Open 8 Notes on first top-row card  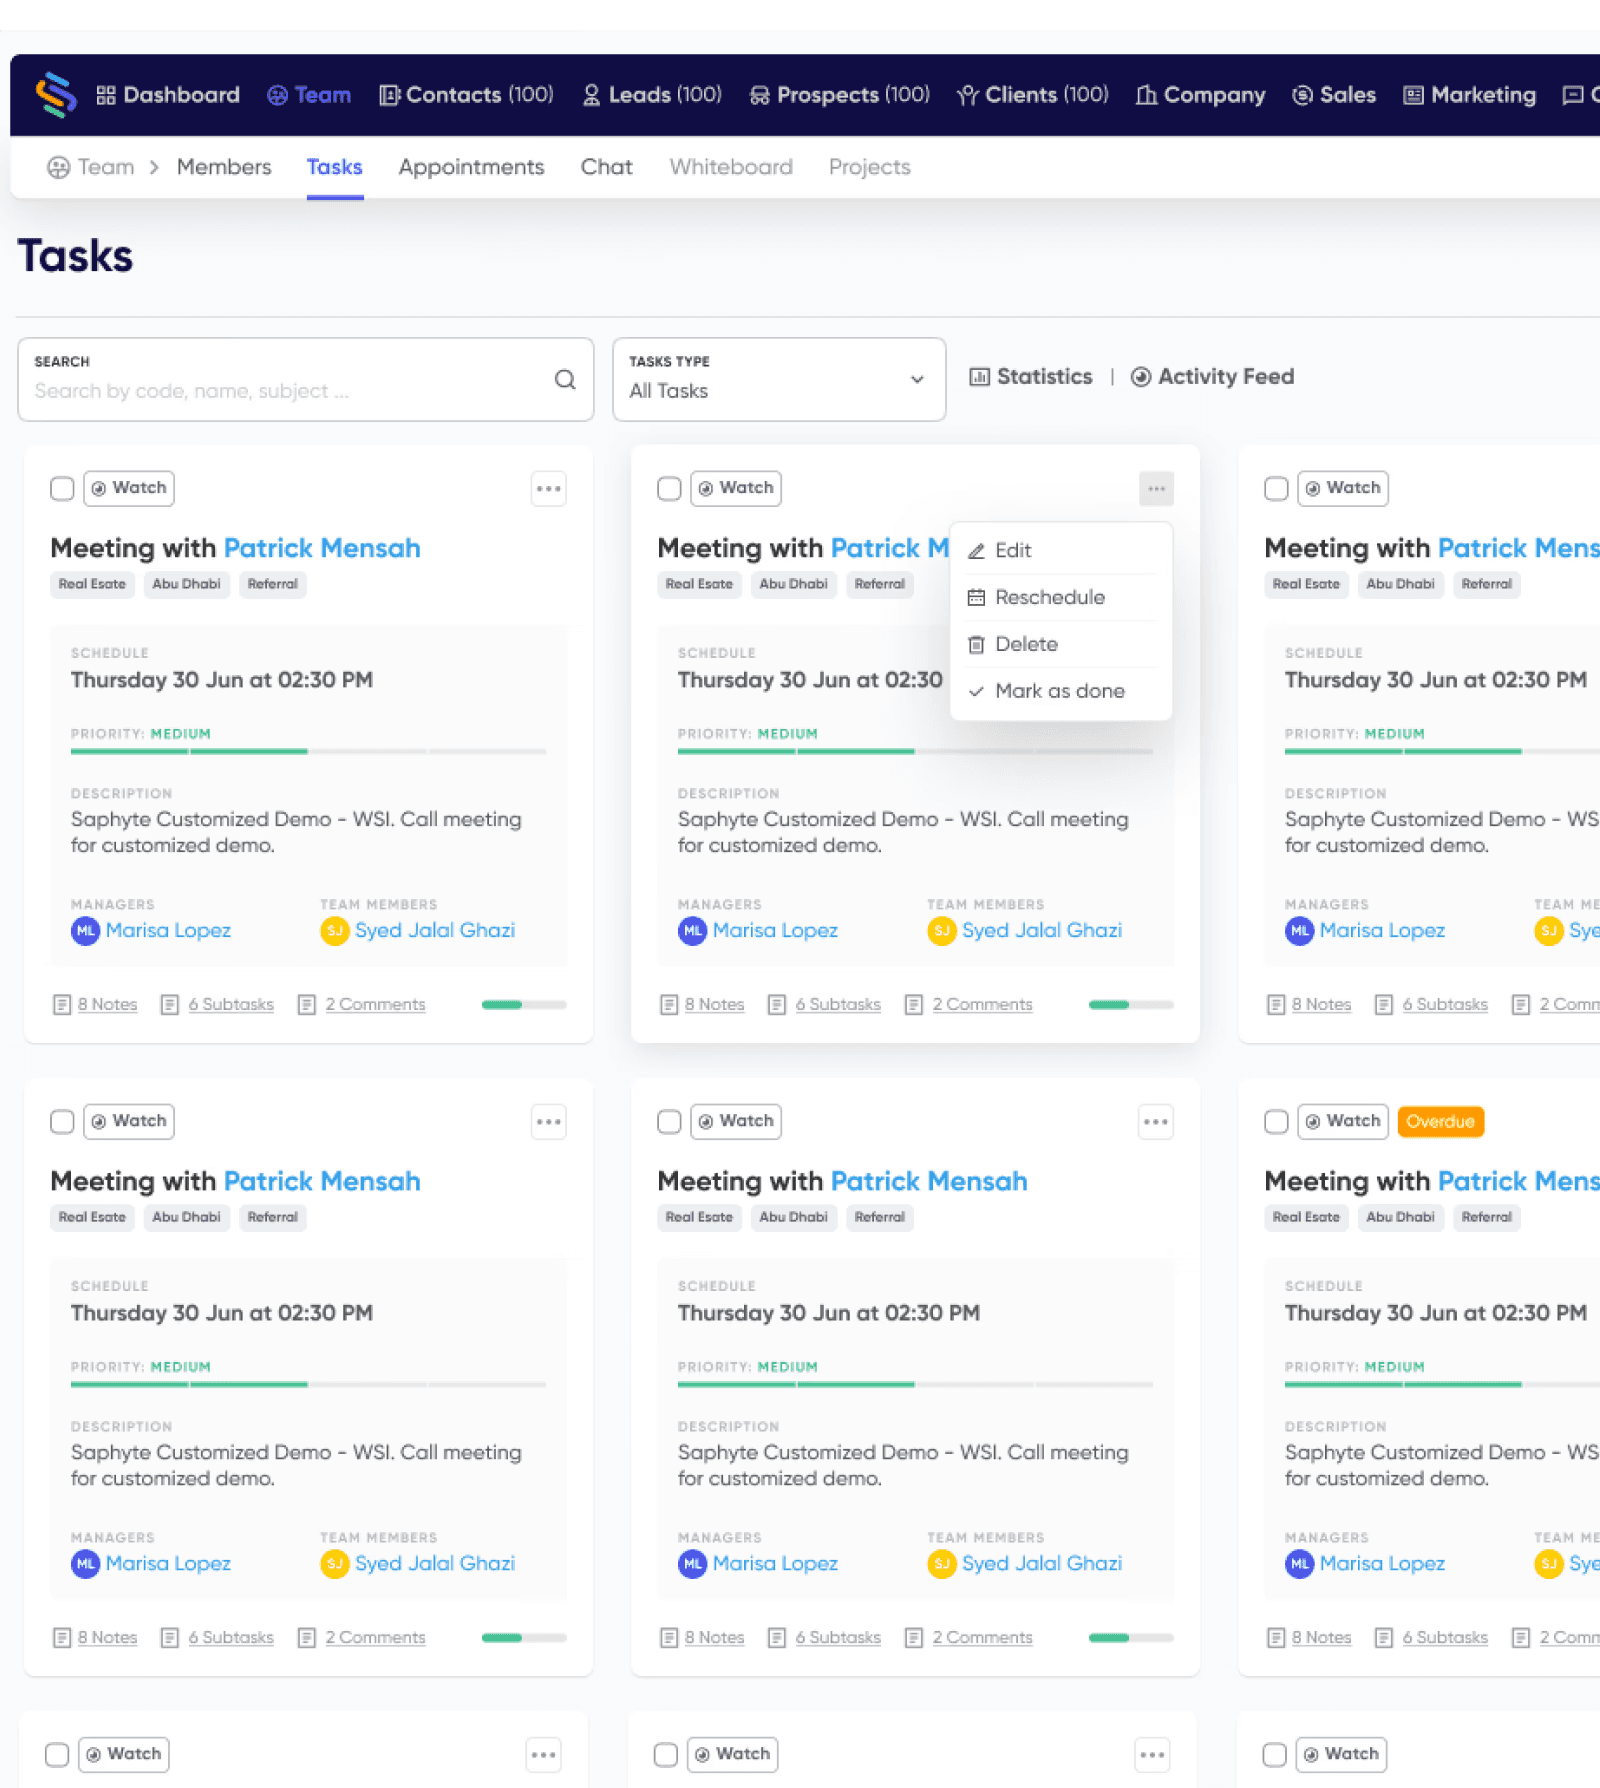click(96, 1004)
